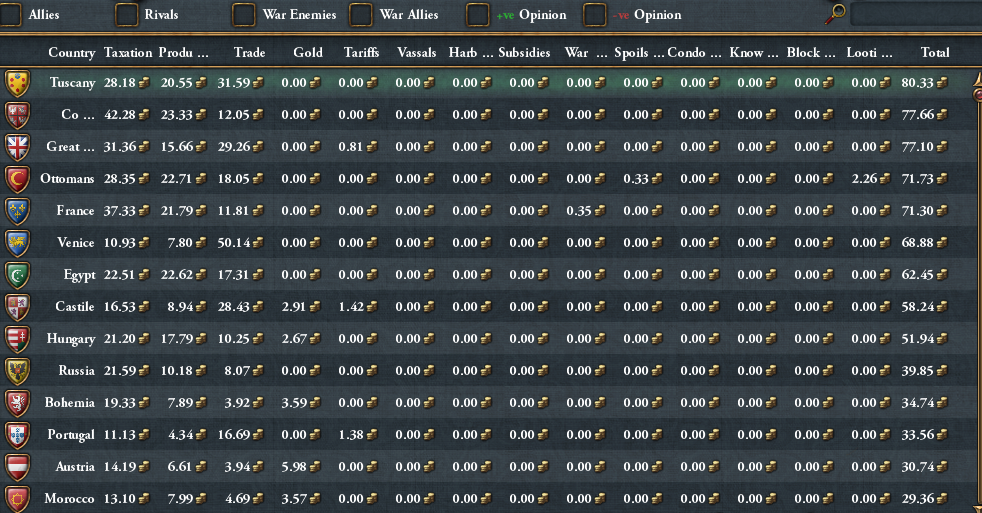Select the Egypt country name

point(80,276)
